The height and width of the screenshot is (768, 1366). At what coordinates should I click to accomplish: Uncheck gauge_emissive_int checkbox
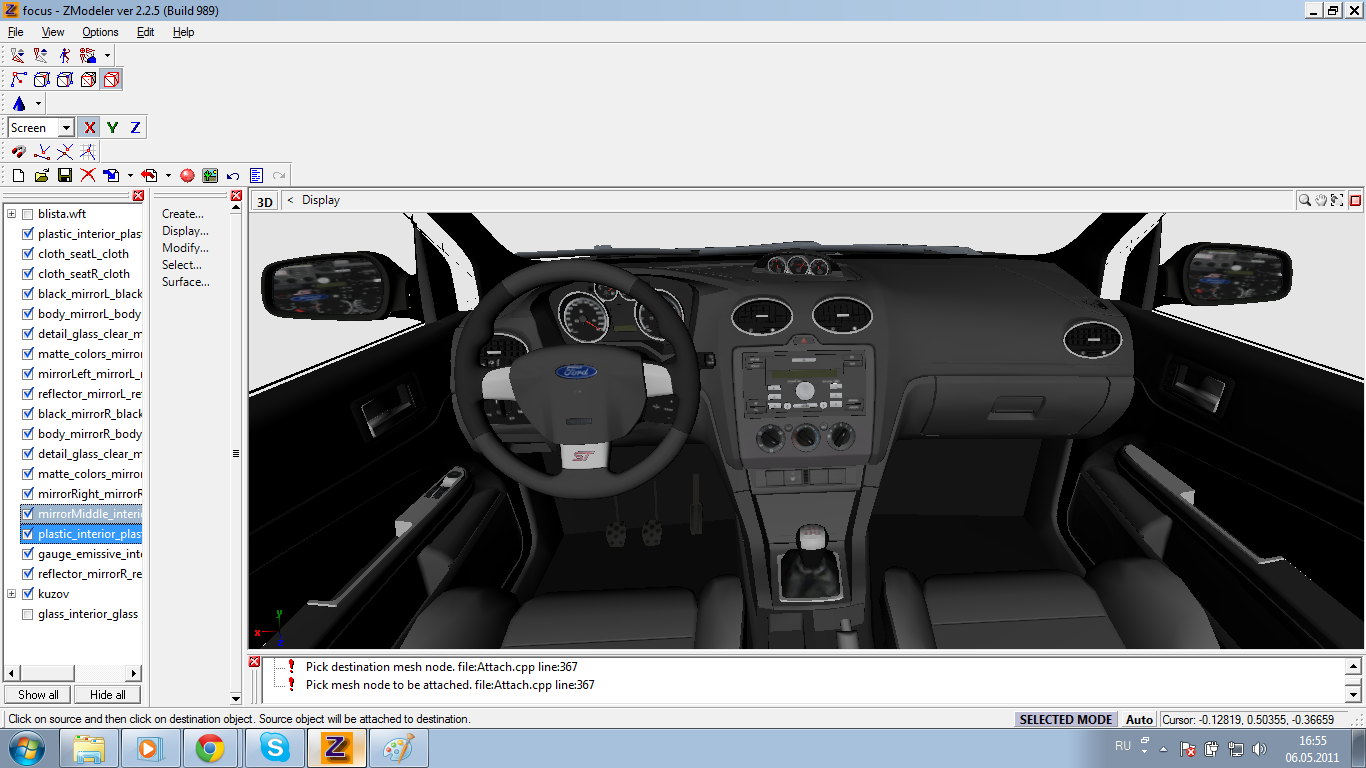click(27, 554)
